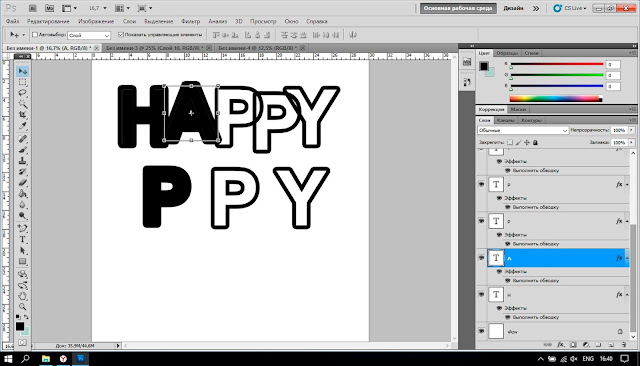Screen dimensions: 640x366
Task: Select the Healing Brush tool
Action: [x=22, y=139]
